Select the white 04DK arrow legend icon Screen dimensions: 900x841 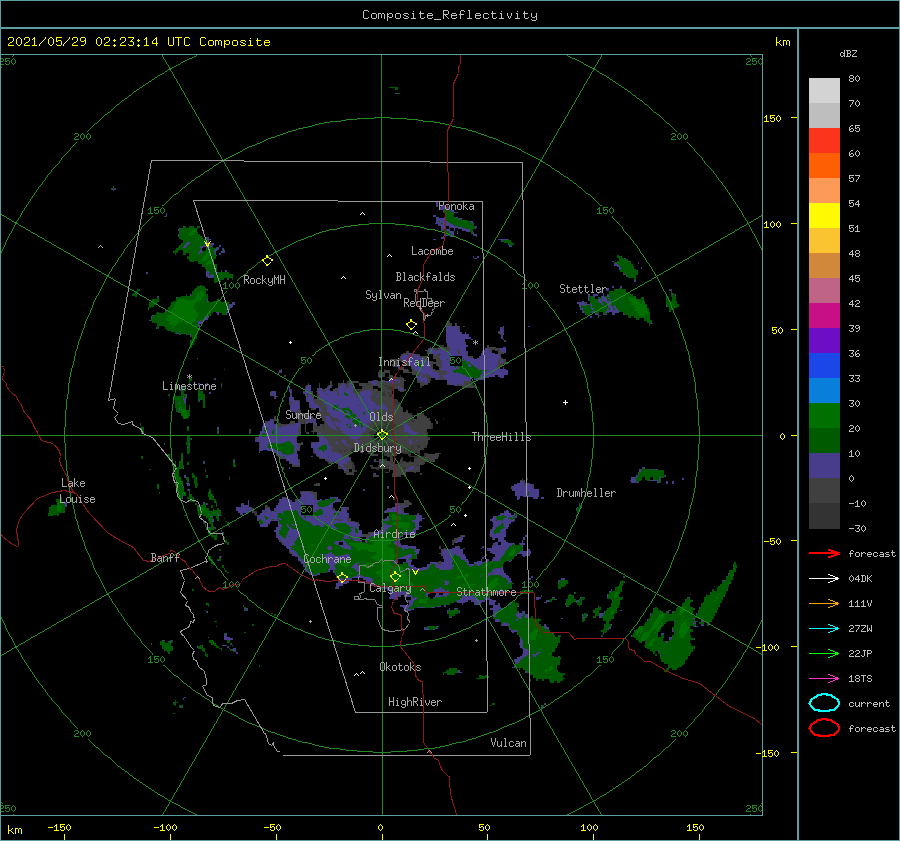click(x=824, y=578)
